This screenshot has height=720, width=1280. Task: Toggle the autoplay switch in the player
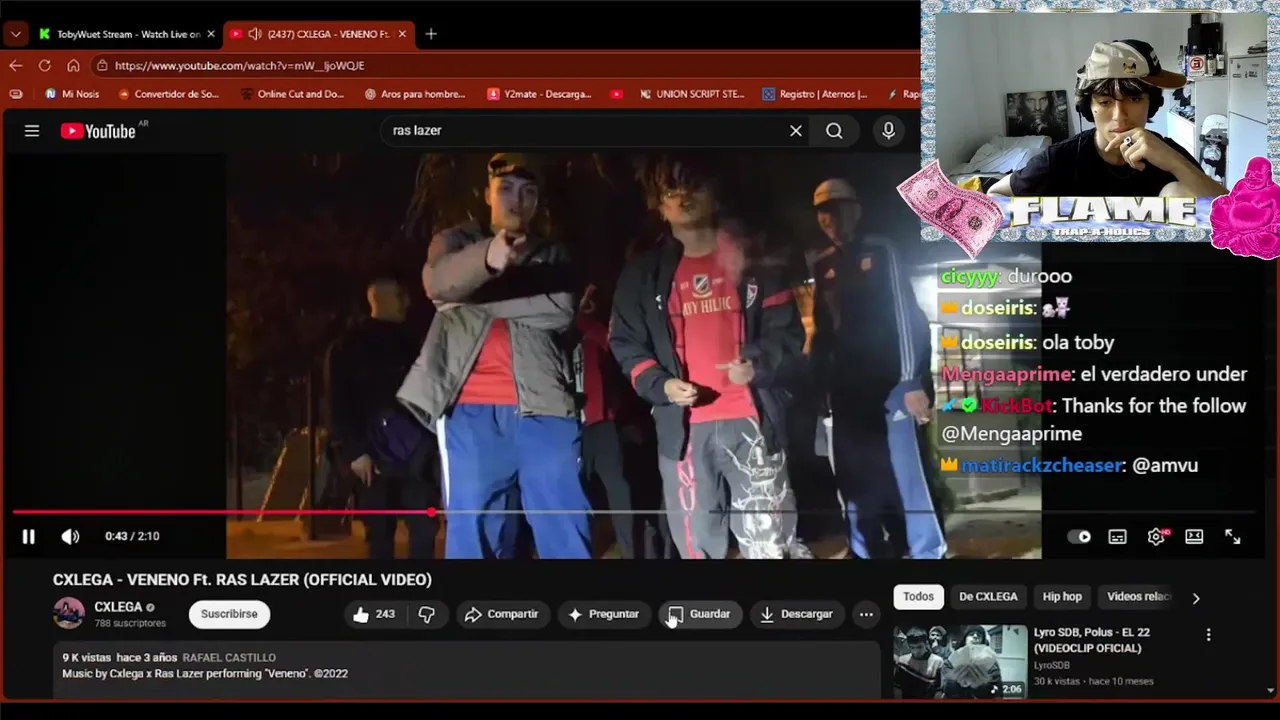tap(1079, 537)
